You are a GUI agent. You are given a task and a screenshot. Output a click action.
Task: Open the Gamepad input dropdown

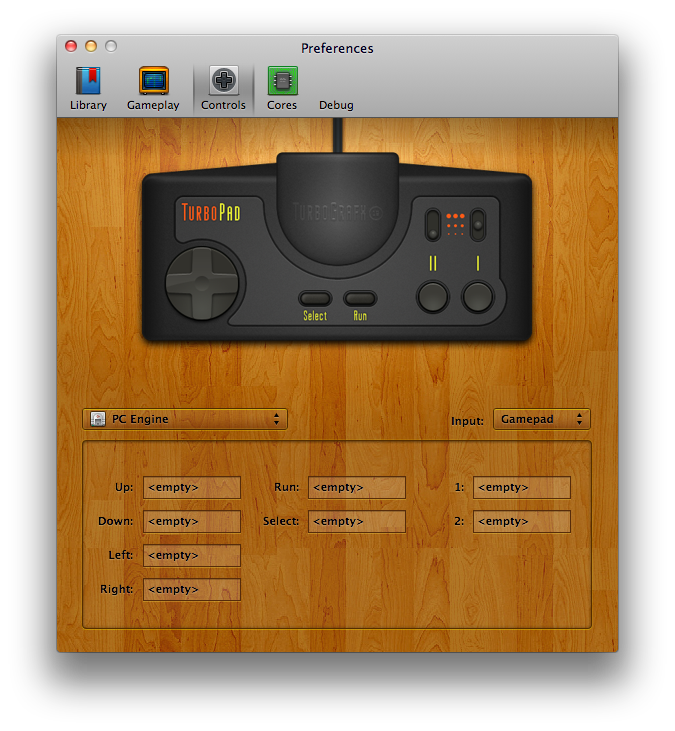(542, 419)
